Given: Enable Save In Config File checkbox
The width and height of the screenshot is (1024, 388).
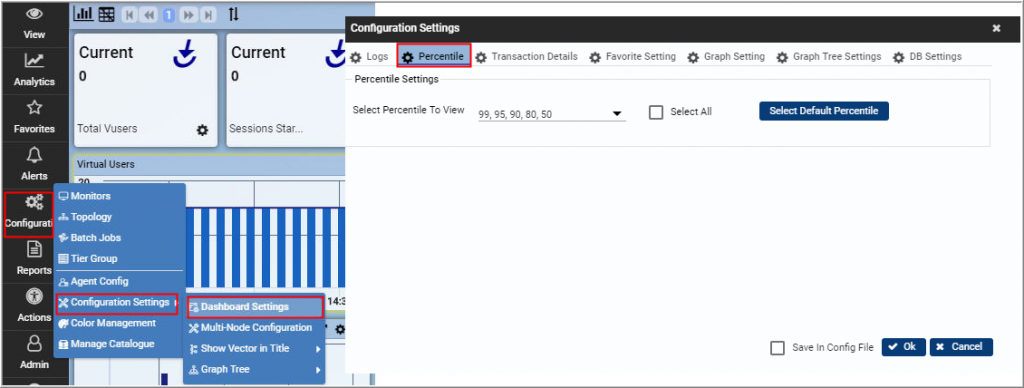Looking at the screenshot, I should [x=777, y=348].
